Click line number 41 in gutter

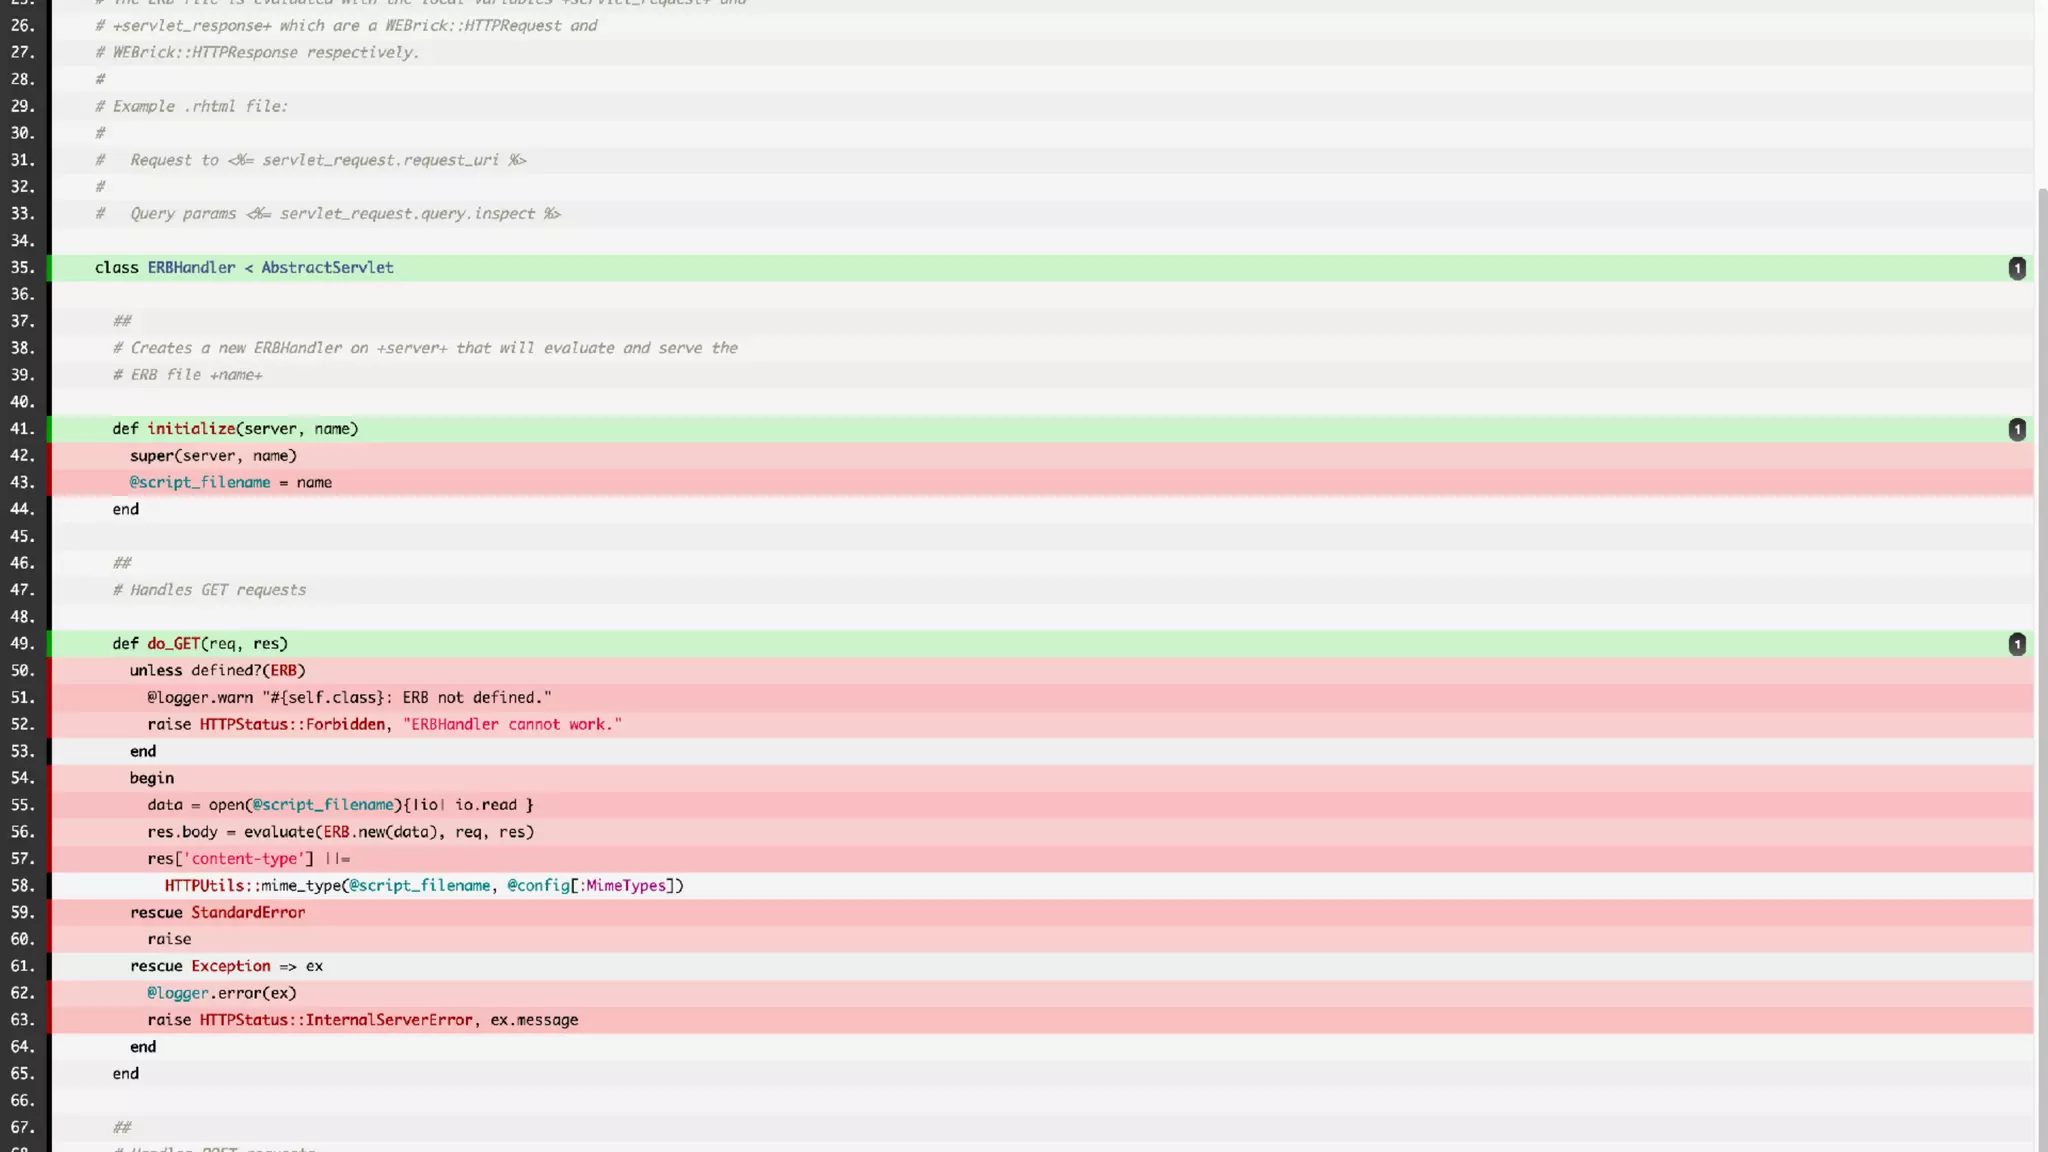coord(22,429)
